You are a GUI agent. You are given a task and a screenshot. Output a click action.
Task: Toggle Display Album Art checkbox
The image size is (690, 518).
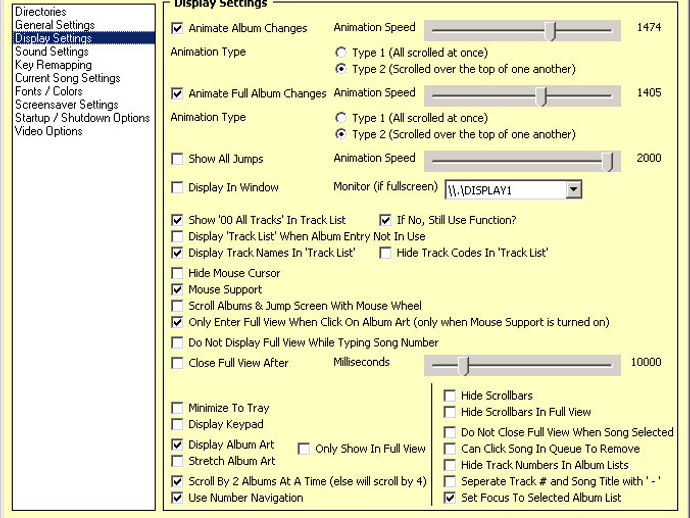pyautogui.click(x=177, y=445)
